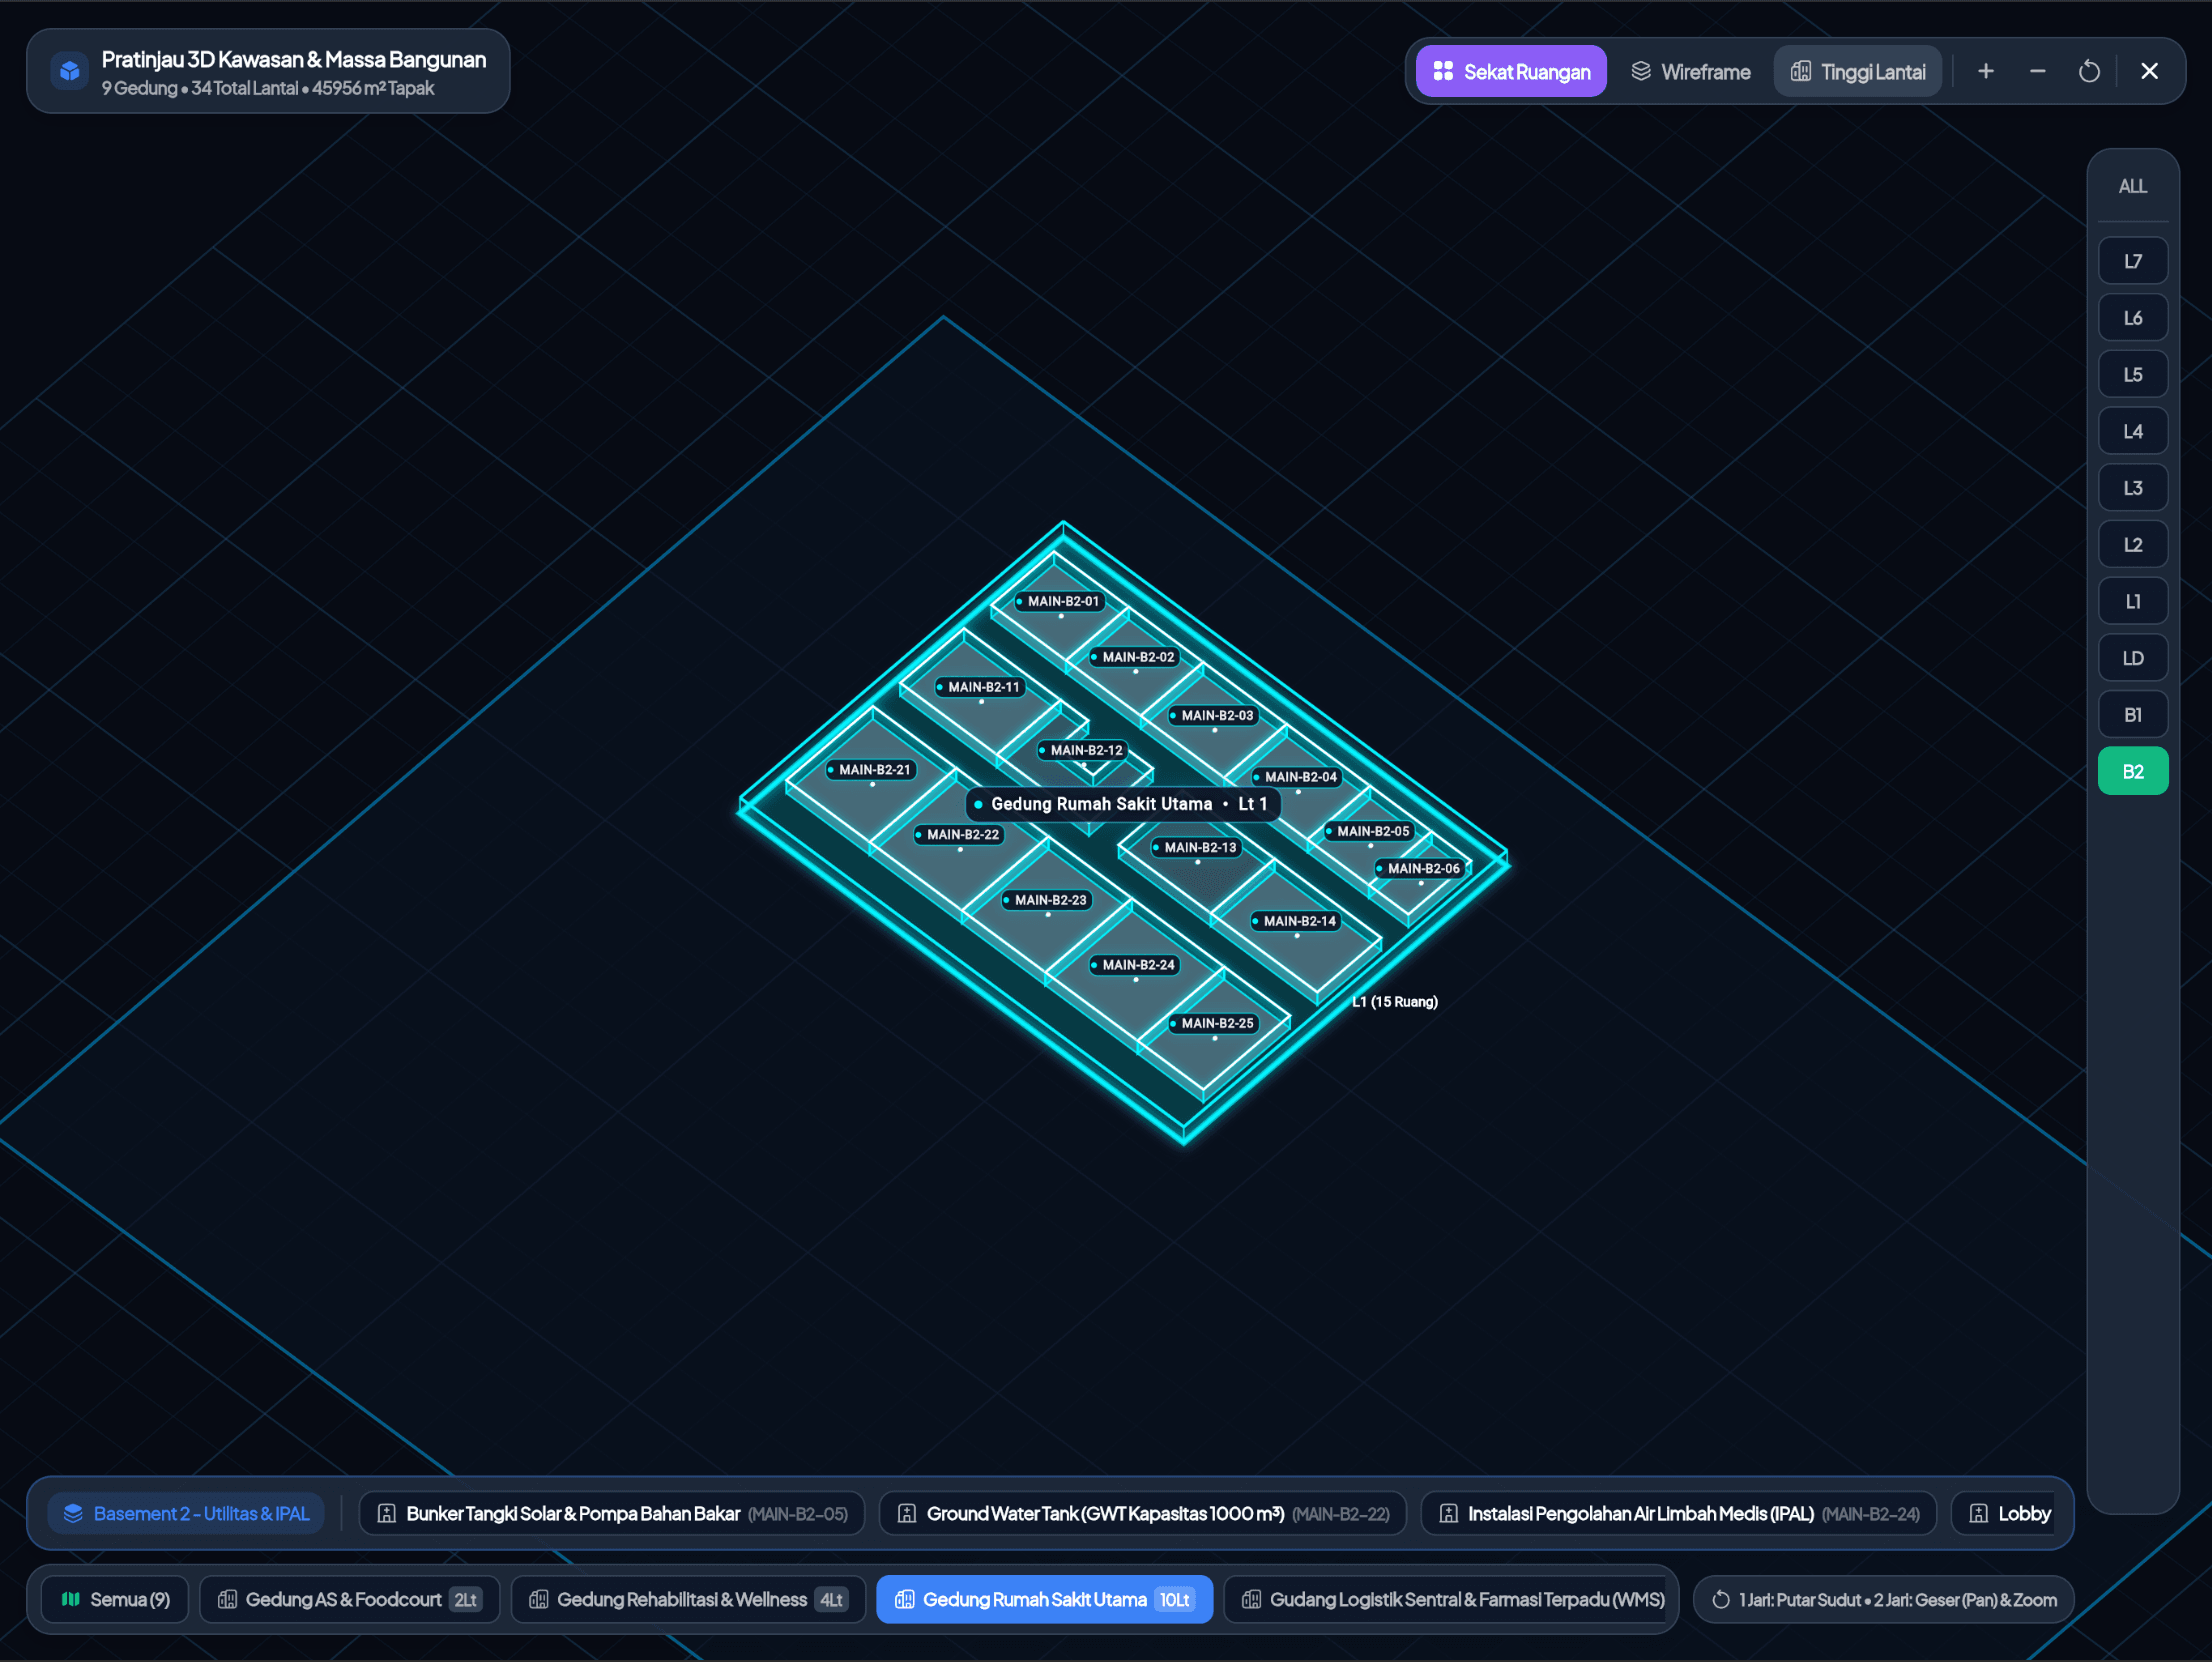Toggle Wireframe view

[1690, 71]
